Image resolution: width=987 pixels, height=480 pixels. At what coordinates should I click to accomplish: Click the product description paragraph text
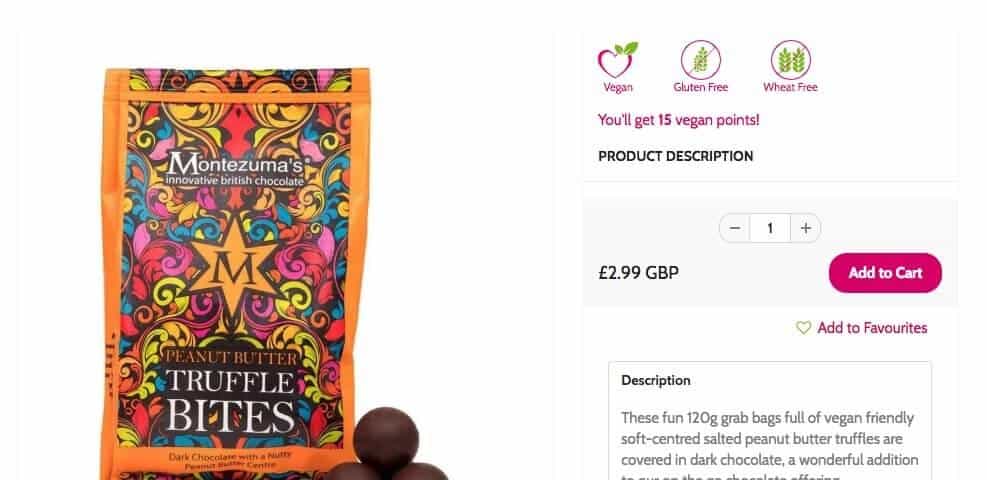point(769,445)
